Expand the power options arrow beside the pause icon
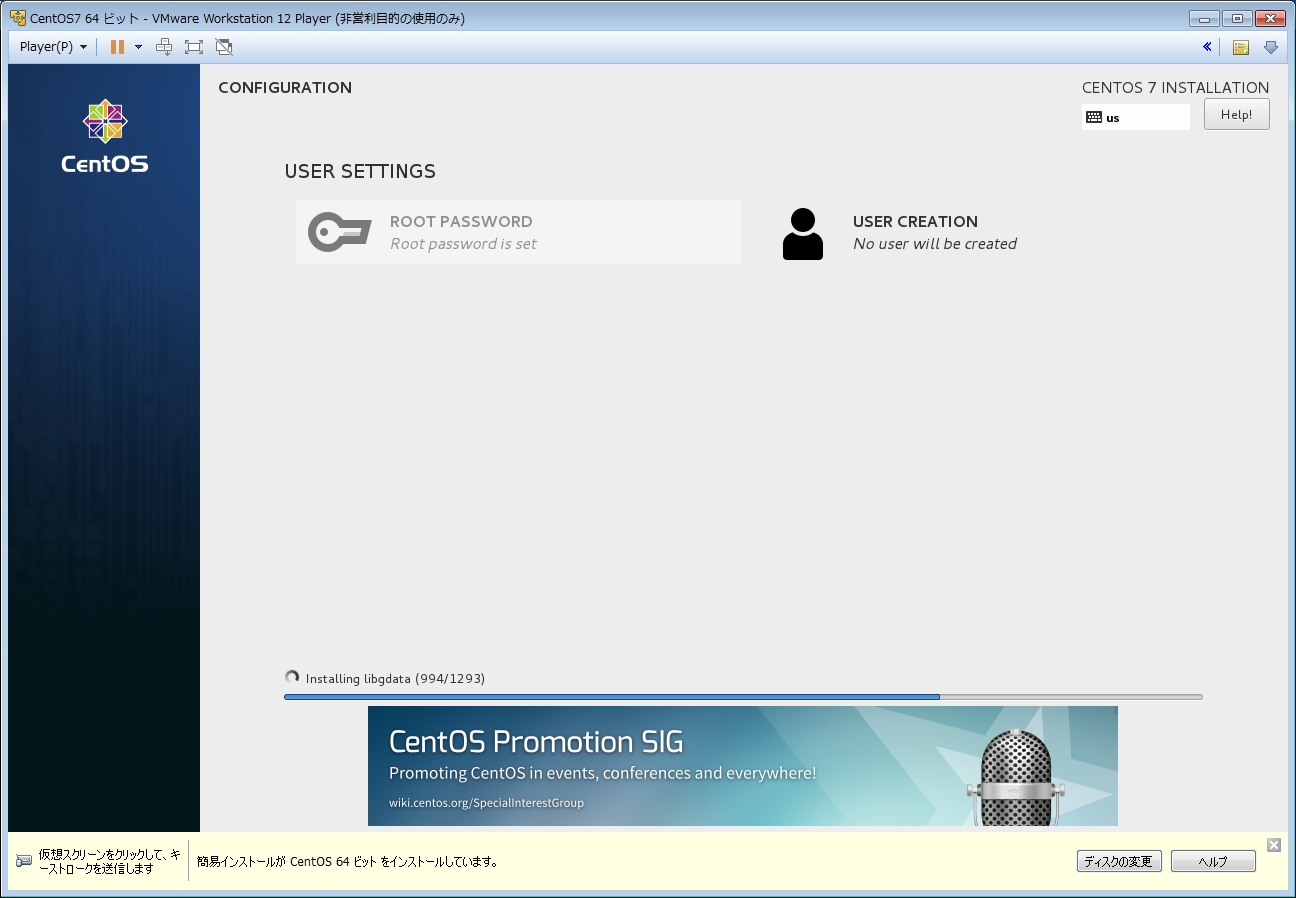Viewport: 1296px width, 898px height. pos(138,47)
